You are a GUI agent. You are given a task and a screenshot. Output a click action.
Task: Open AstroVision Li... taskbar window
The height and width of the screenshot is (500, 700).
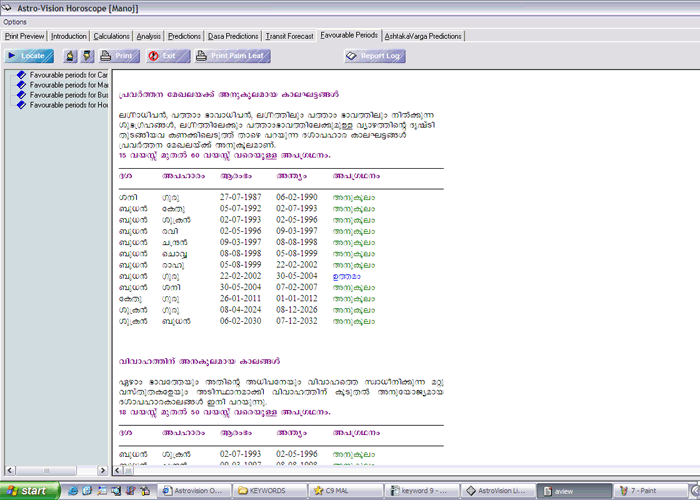tap(497, 491)
